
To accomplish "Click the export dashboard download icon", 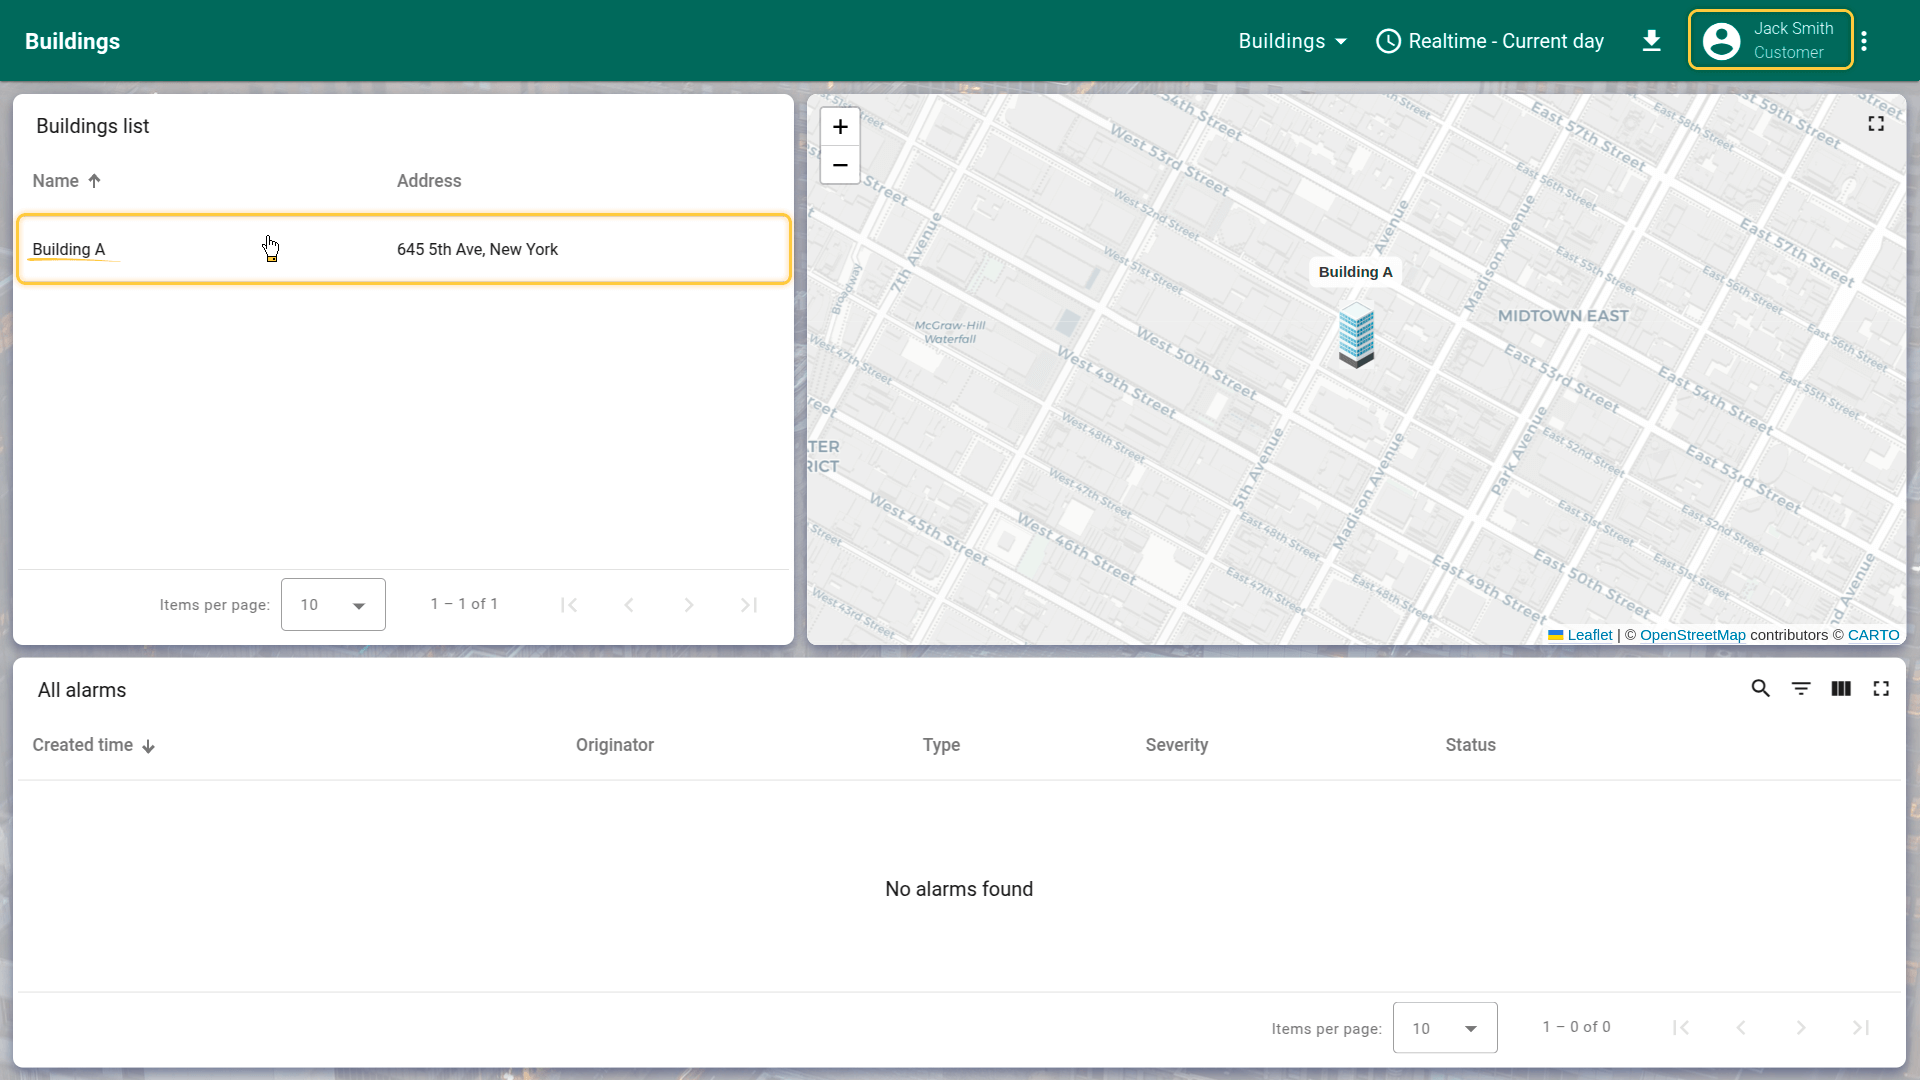I will click(x=1652, y=41).
